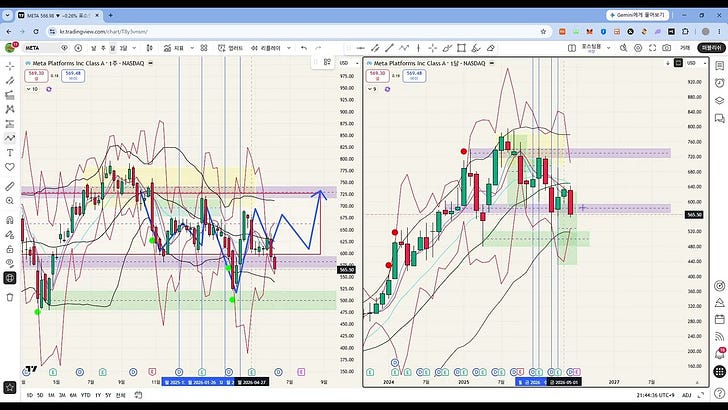Image resolution: width=728 pixels, height=410 pixels.
Task: Click the Alert (얼러트) button
Action: pos(230,48)
